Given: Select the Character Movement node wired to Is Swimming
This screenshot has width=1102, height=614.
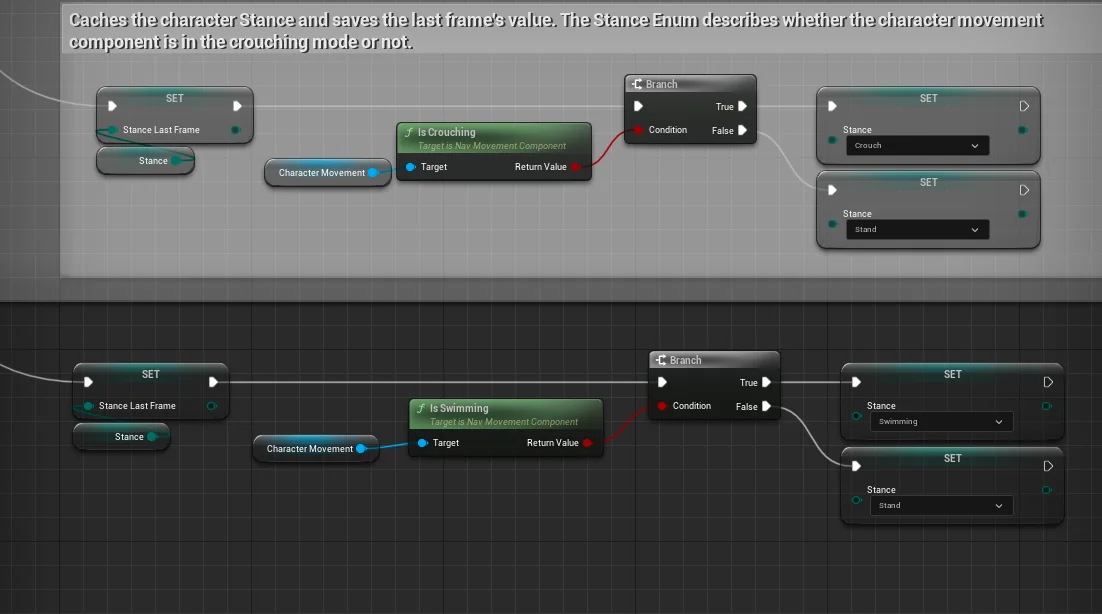Looking at the screenshot, I should [315, 448].
